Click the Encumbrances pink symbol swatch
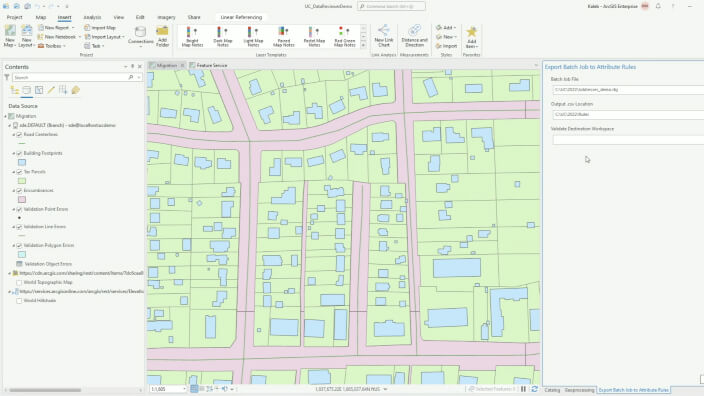 pyautogui.click(x=22, y=200)
